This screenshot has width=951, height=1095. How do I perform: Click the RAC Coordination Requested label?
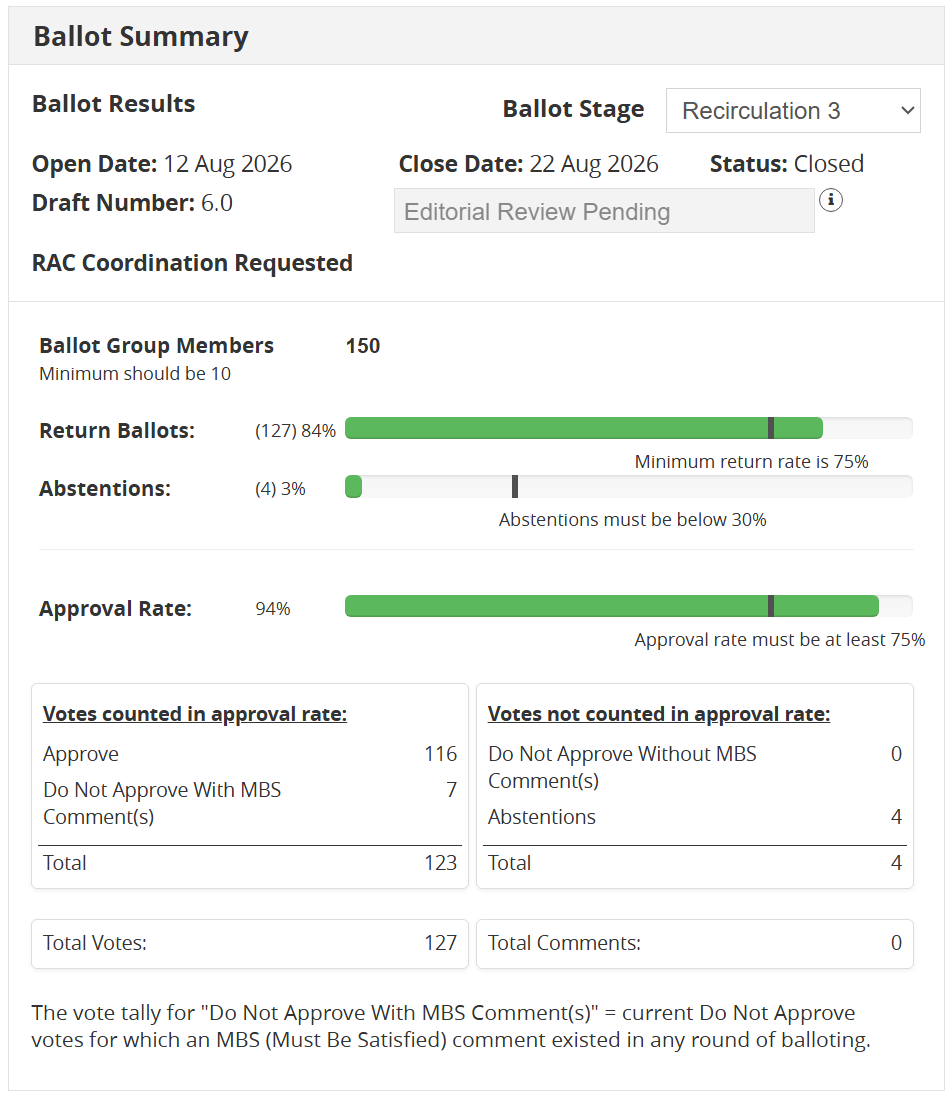point(192,263)
